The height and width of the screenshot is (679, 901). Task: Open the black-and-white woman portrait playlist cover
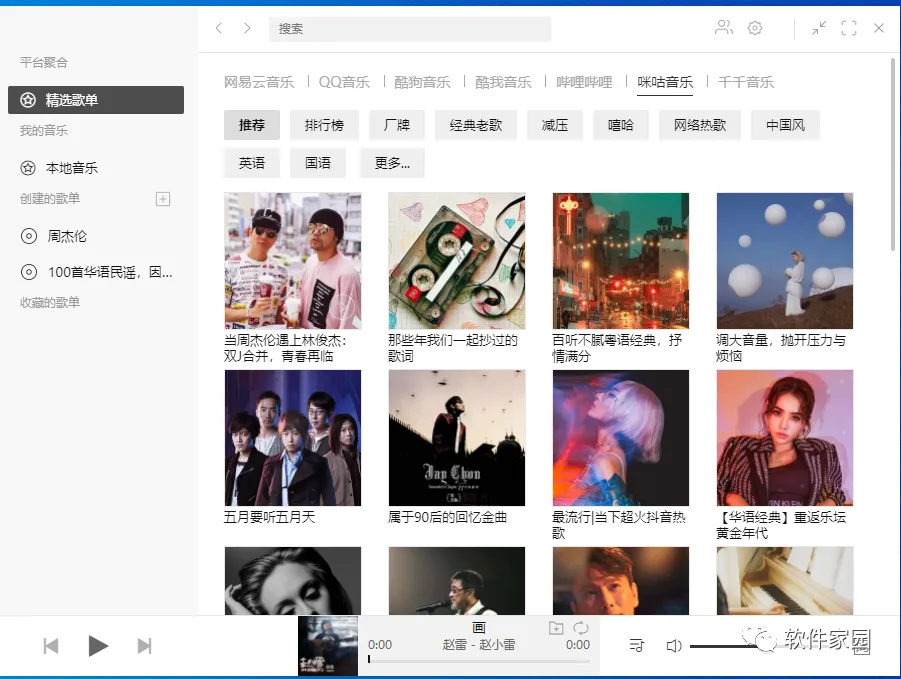(293, 581)
